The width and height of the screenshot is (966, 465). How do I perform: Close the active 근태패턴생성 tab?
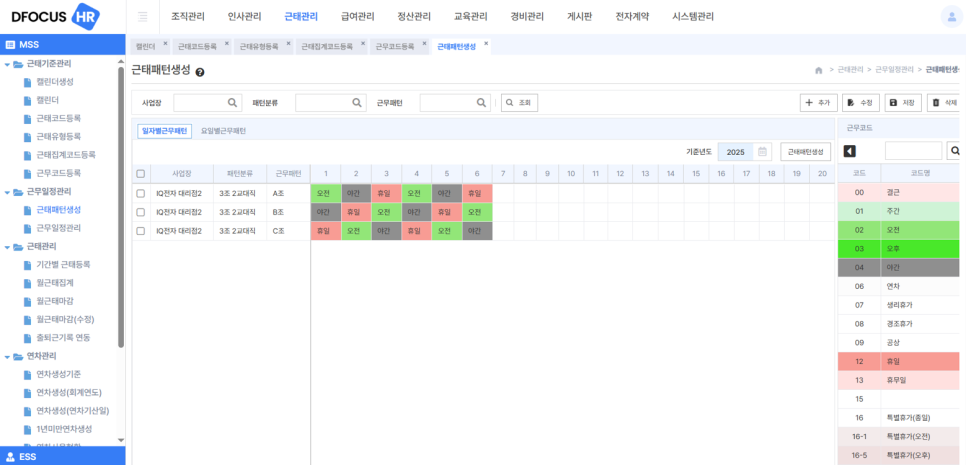[486, 43]
